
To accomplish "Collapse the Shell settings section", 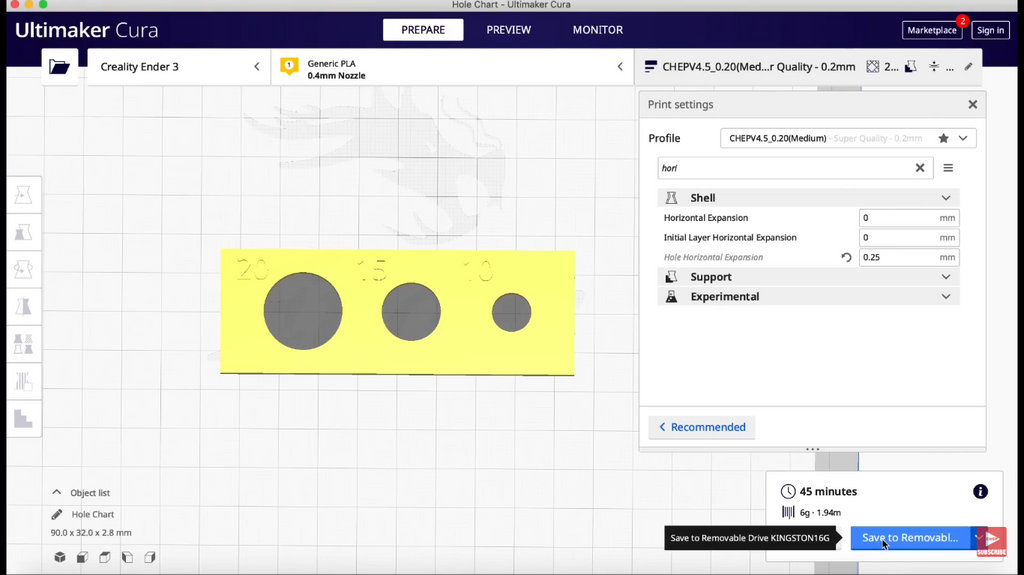I will pyautogui.click(x=946, y=198).
